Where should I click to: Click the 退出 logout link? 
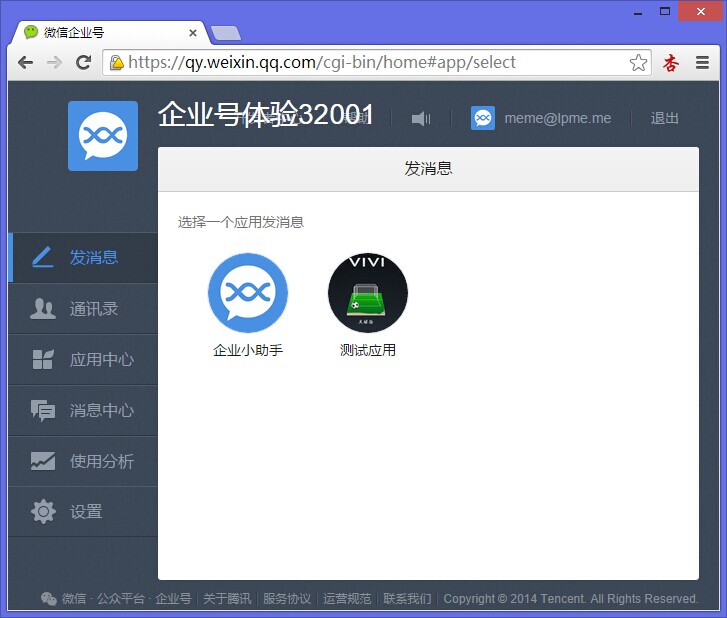pos(664,118)
